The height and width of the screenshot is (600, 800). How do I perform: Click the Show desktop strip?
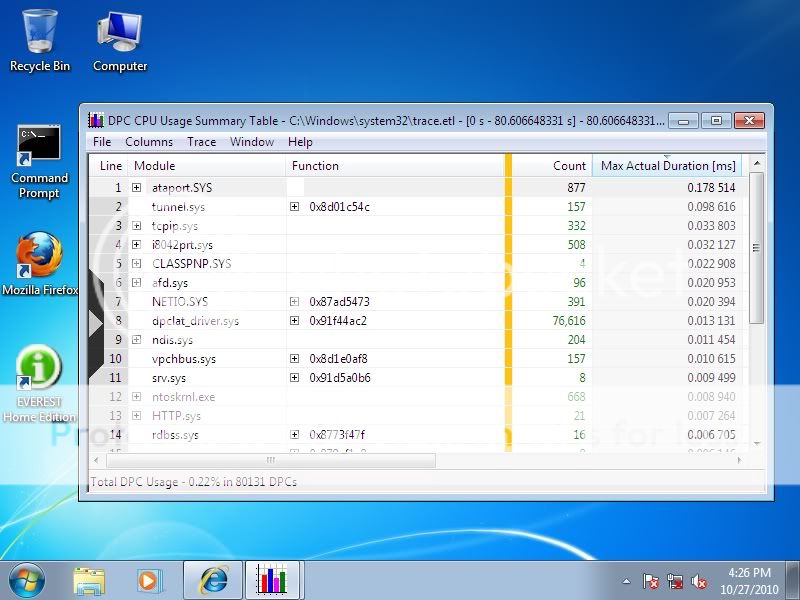click(x=792, y=581)
